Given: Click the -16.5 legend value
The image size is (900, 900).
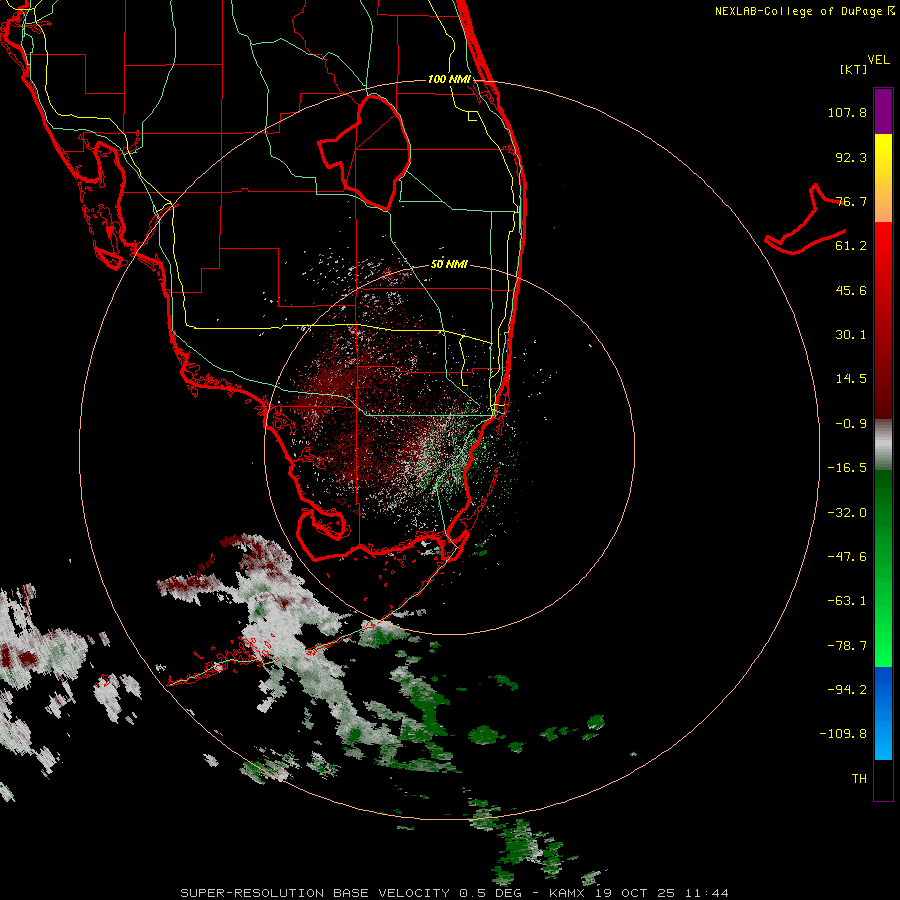Looking at the screenshot, I should point(847,468).
